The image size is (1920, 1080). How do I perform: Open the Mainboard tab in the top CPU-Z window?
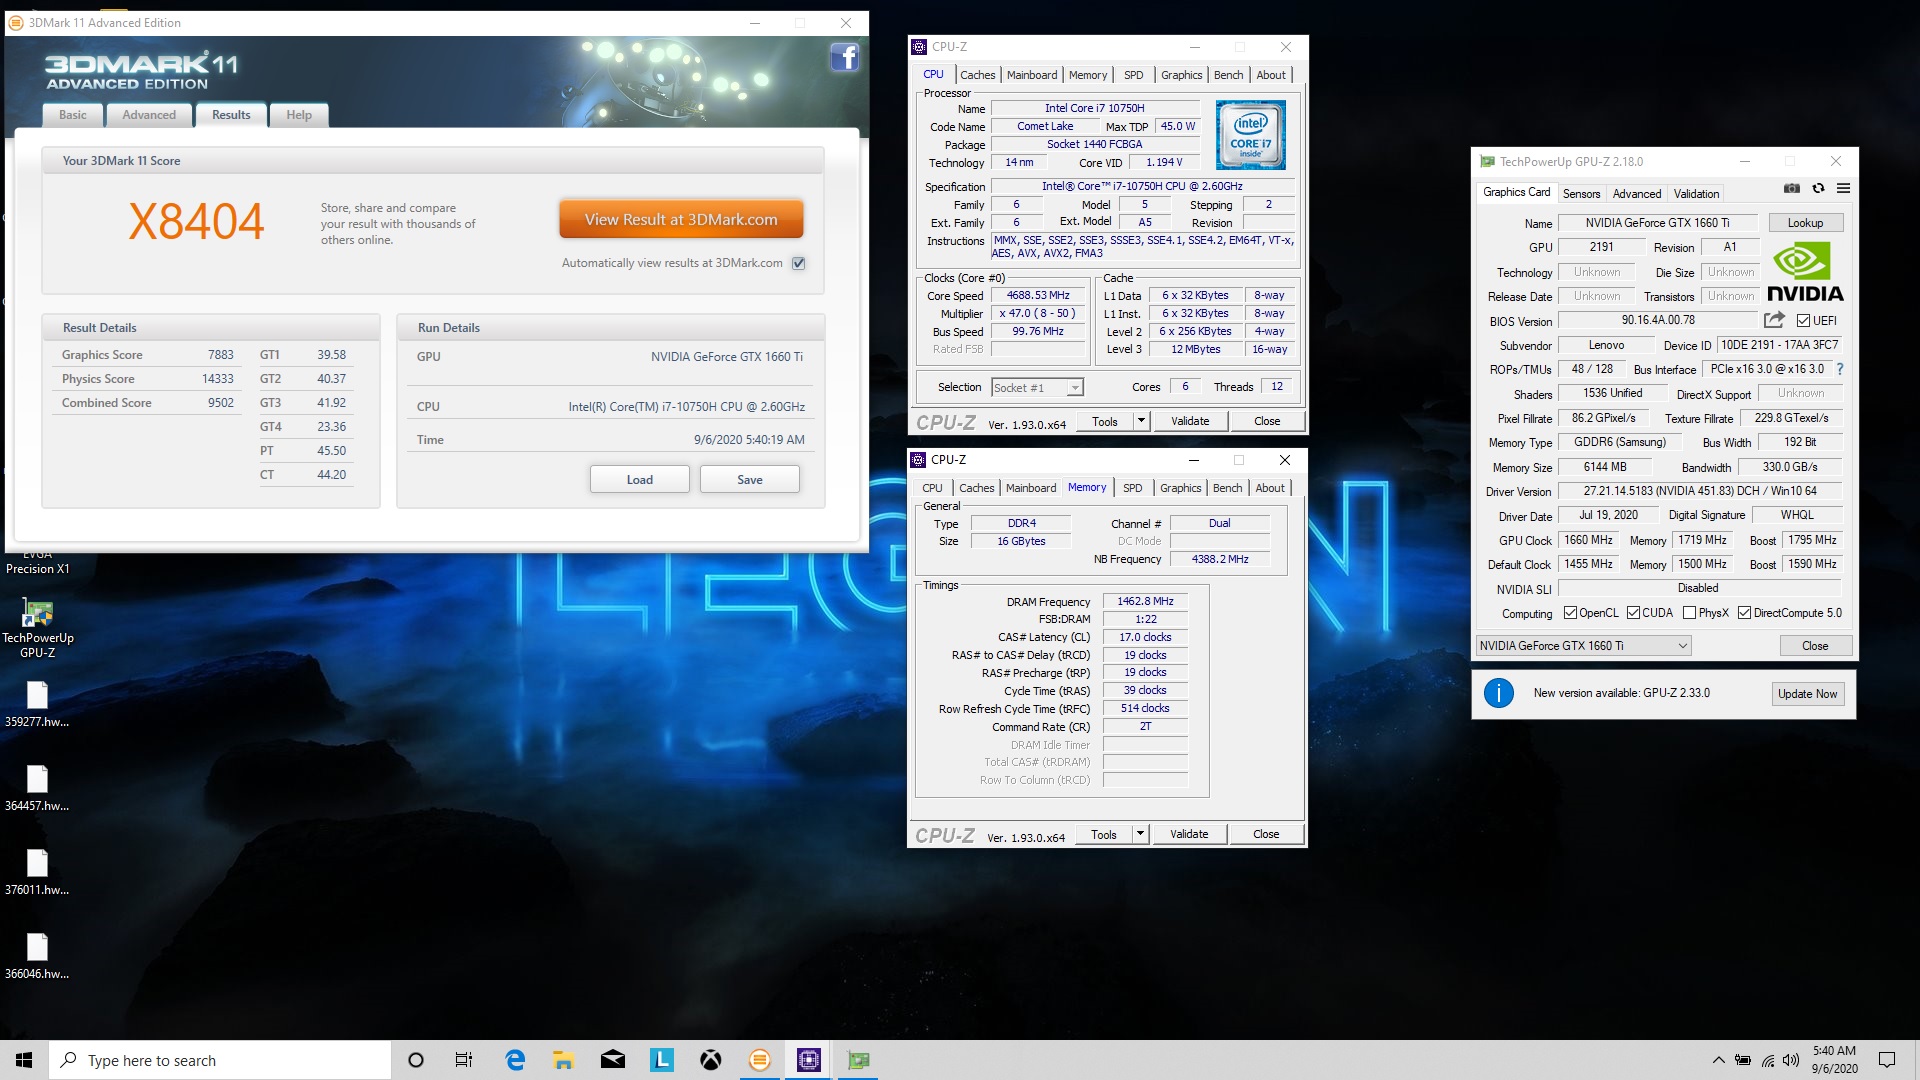point(1032,75)
